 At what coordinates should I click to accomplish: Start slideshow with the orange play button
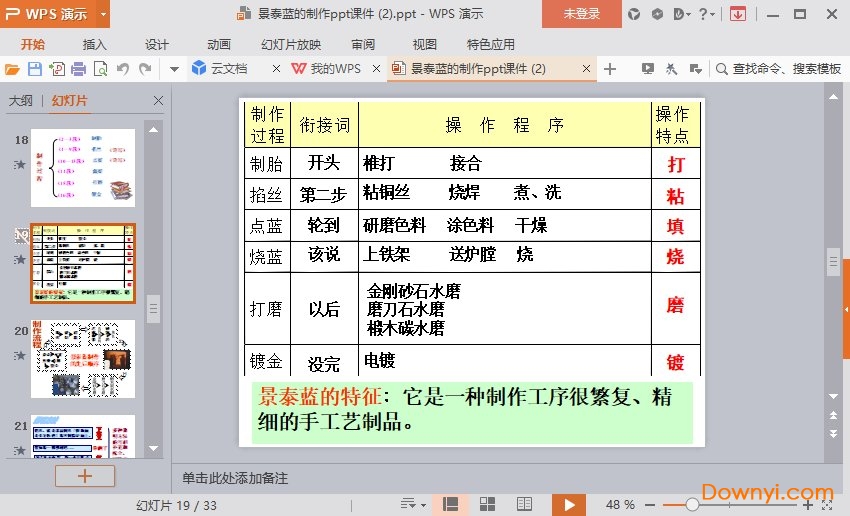click(569, 505)
